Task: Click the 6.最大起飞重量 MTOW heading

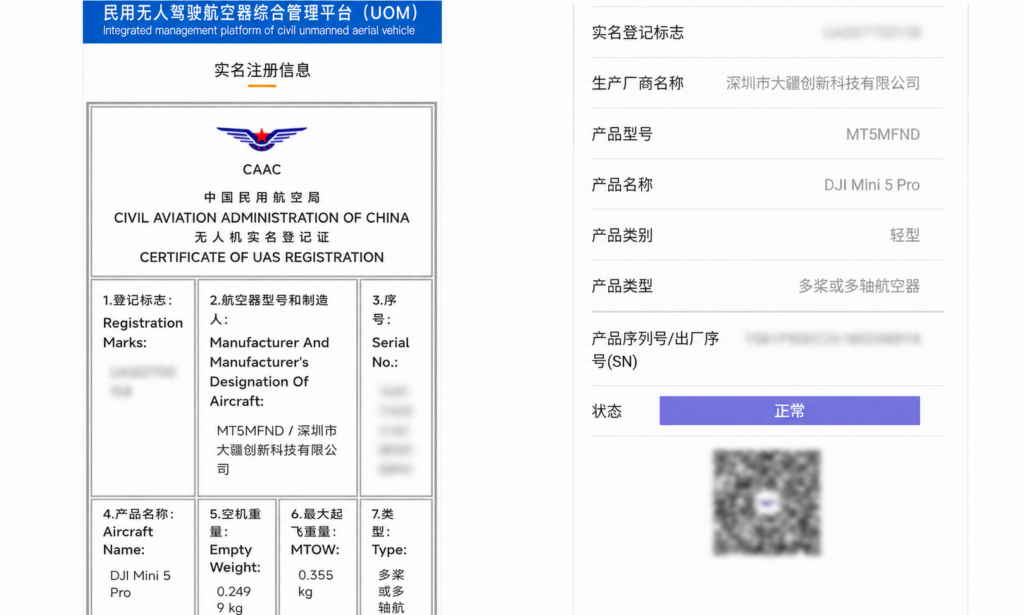Action: click(317, 531)
